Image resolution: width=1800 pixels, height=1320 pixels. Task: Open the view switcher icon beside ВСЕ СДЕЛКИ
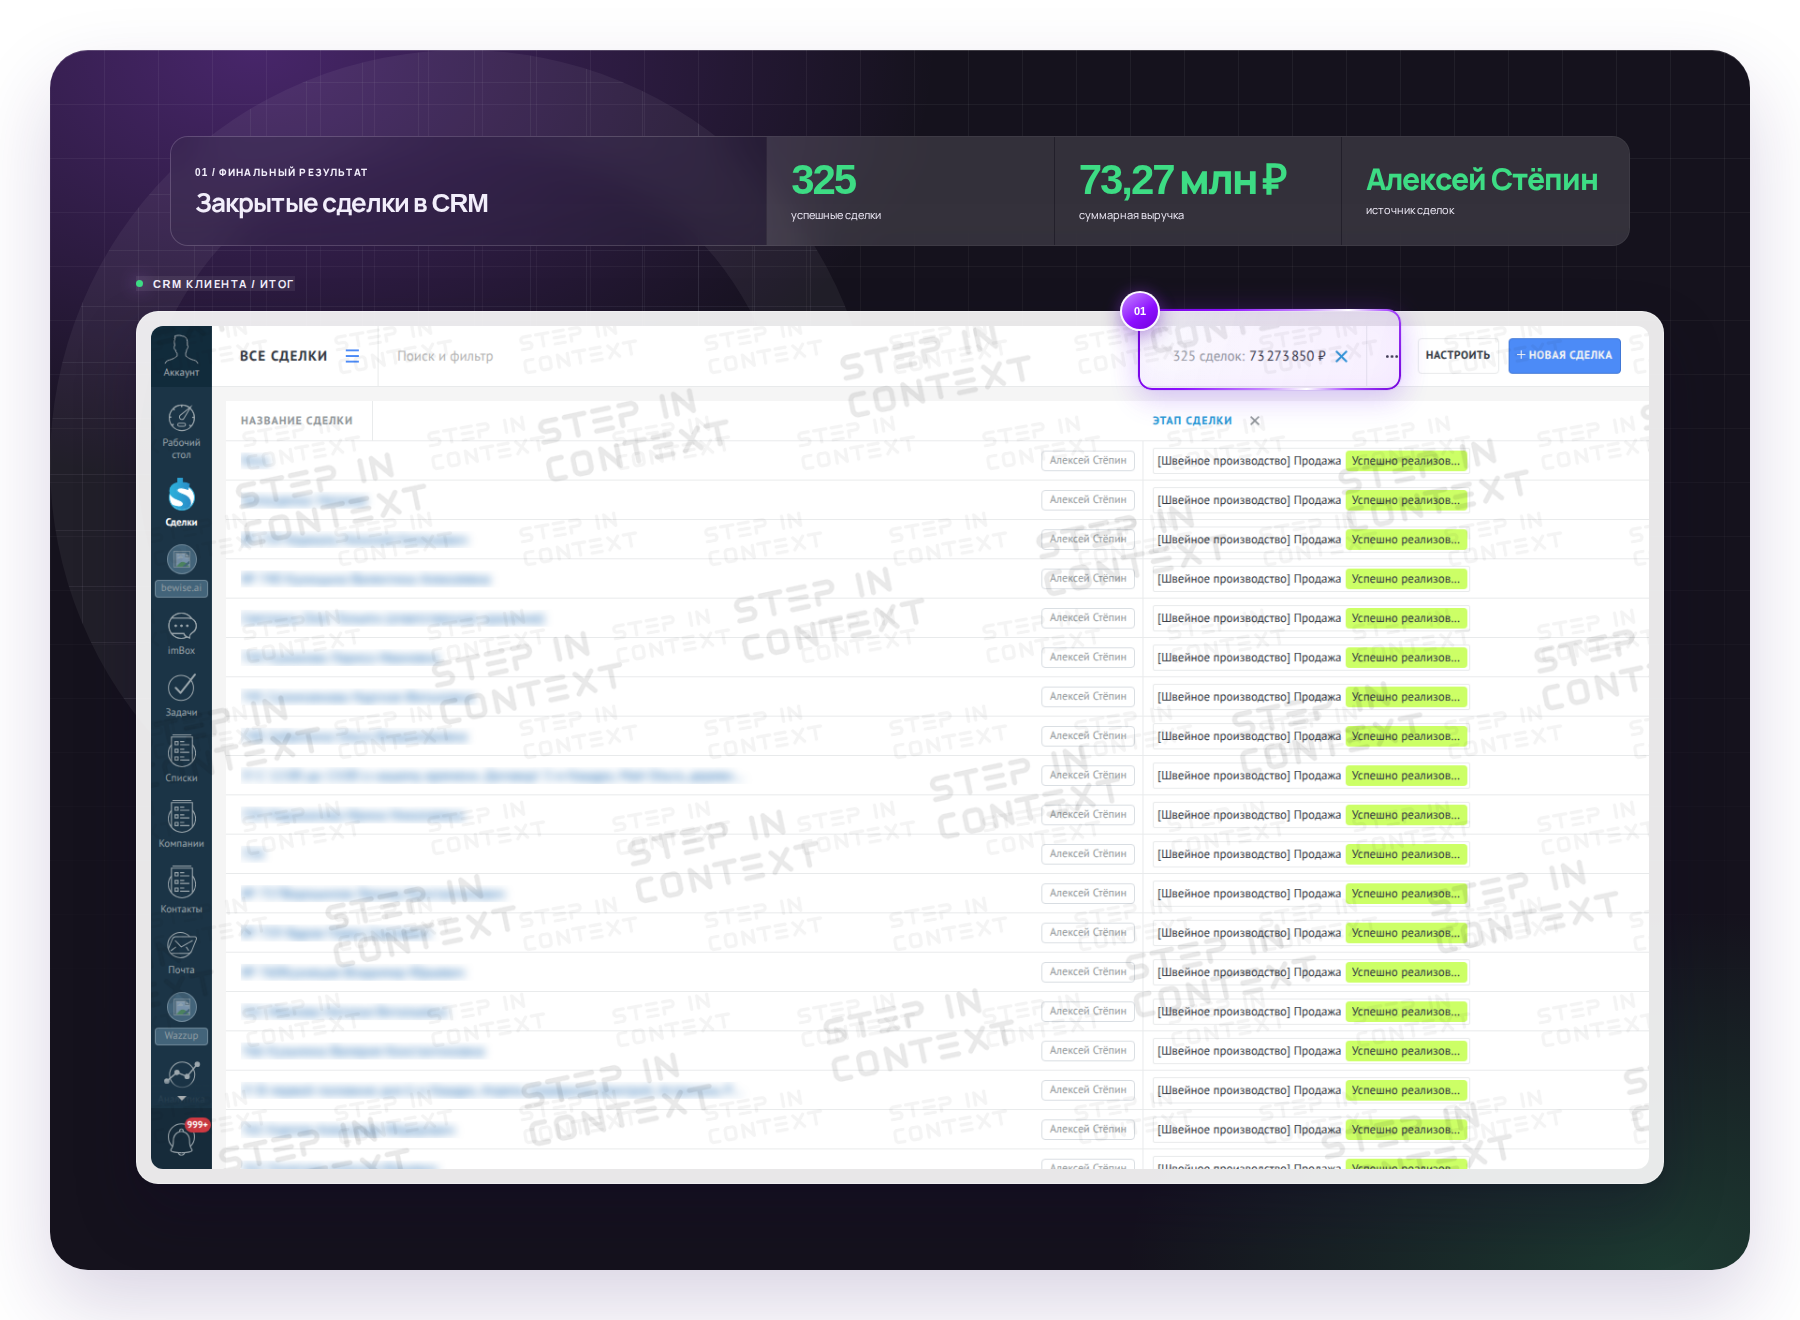(x=352, y=356)
